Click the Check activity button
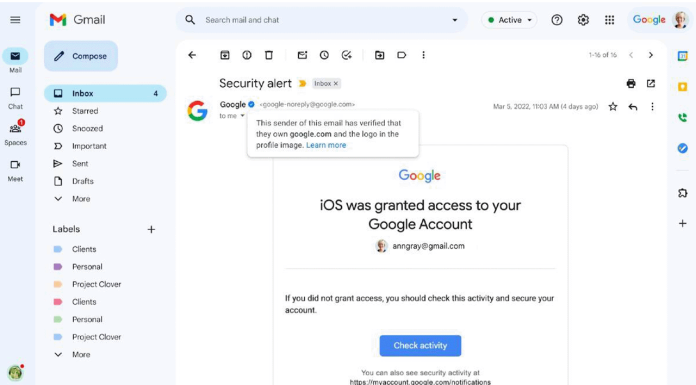 (x=420, y=345)
